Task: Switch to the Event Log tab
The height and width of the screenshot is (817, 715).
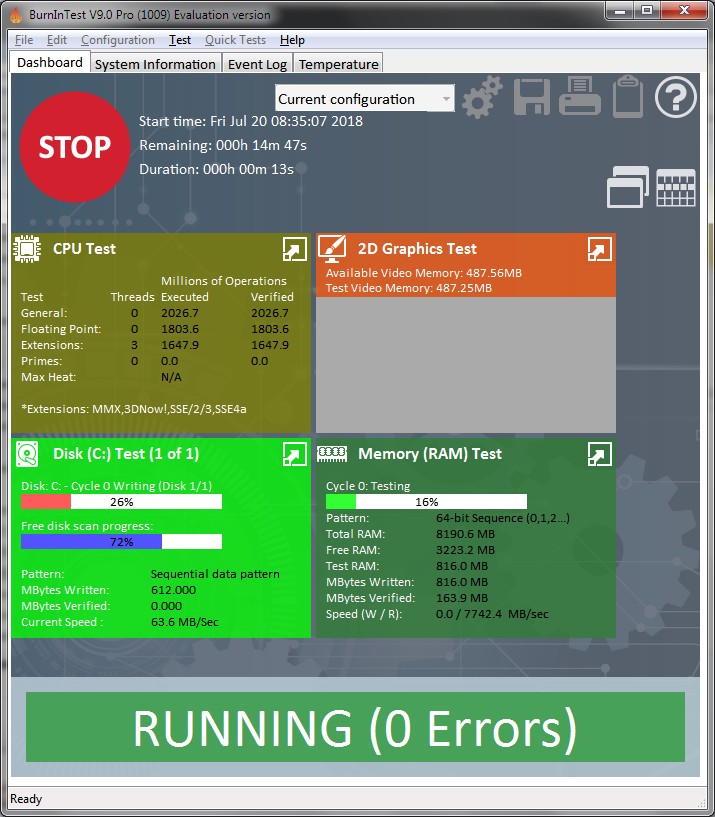Action: tap(257, 64)
